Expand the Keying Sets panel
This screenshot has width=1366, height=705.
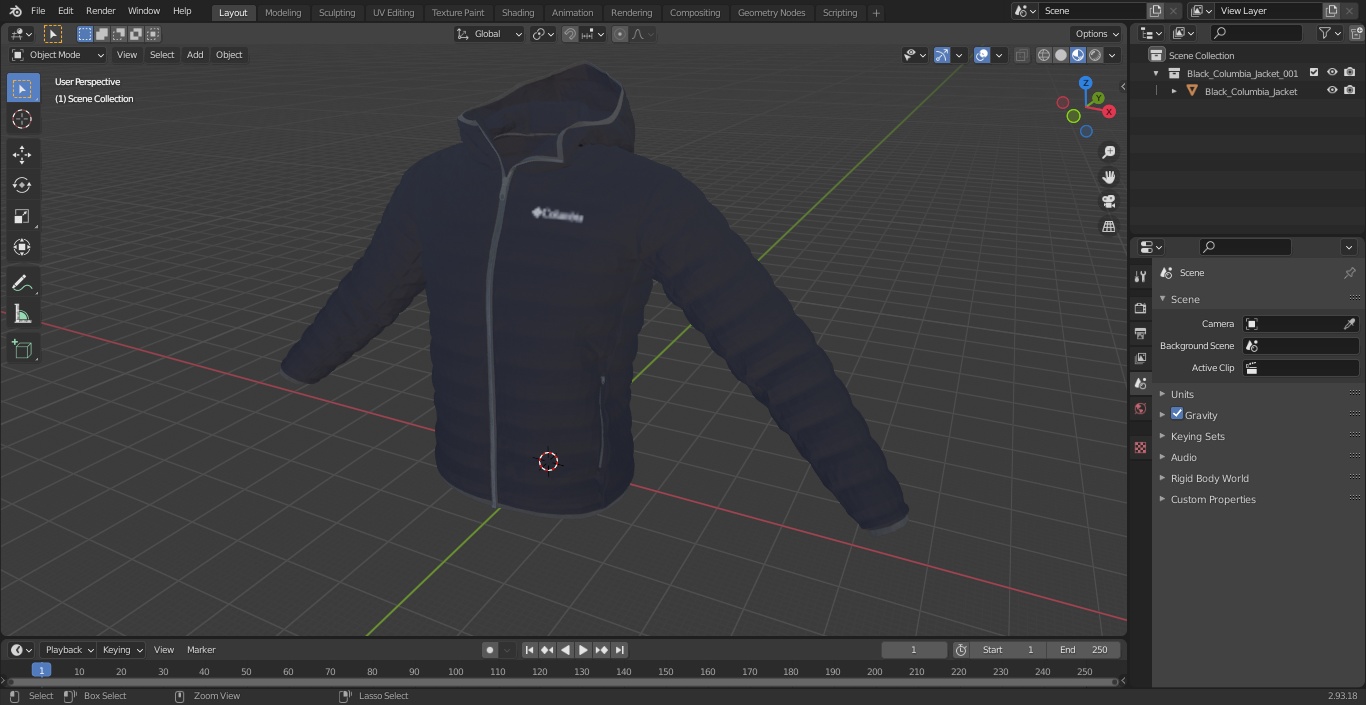point(1197,436)
